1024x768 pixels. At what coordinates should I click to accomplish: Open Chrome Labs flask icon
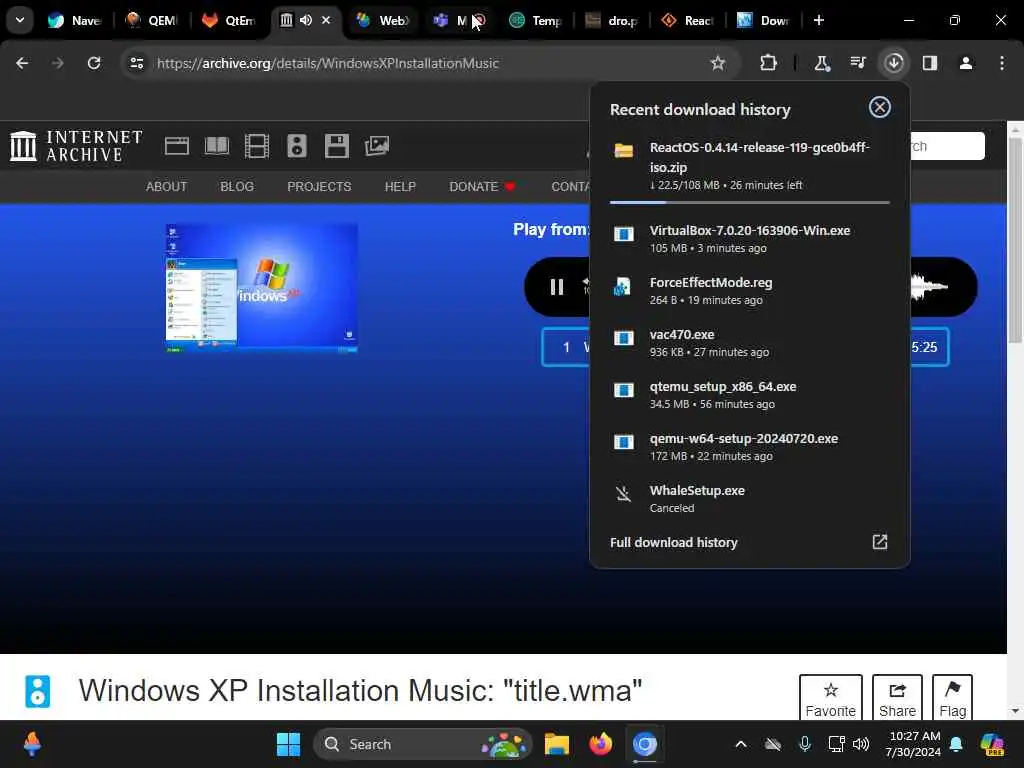point(822,63)
